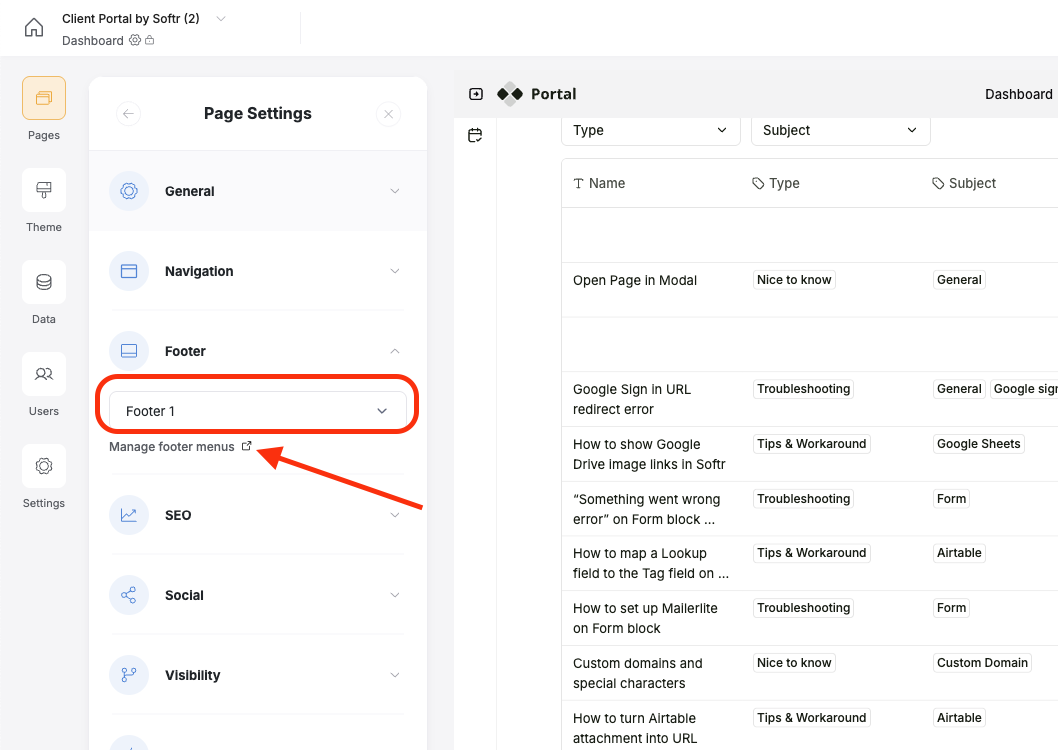Image resolution: width=1058 pixels, height=750 pixels.
Task: Open the Data sidebar icon
Action: tap(44, 282)
